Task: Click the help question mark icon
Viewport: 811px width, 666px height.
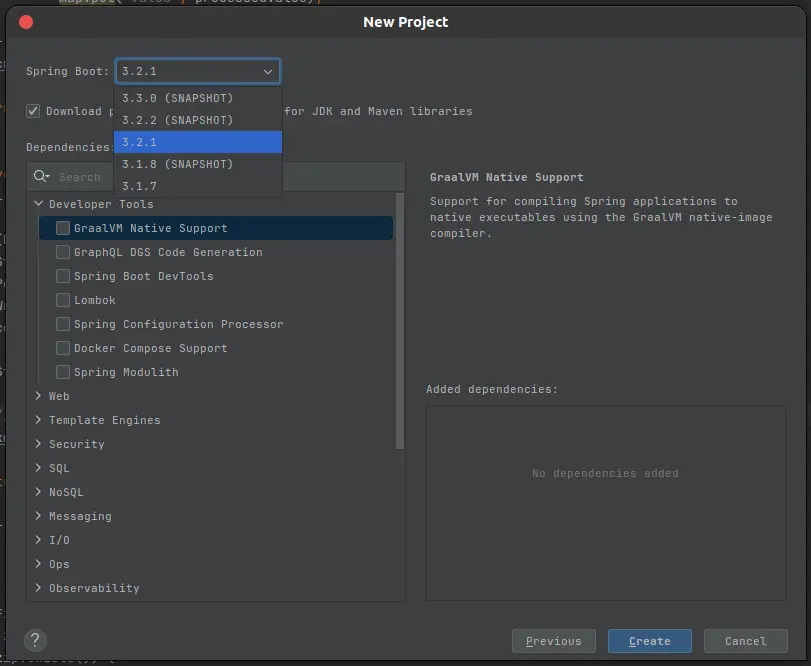Action: point(35,640)
